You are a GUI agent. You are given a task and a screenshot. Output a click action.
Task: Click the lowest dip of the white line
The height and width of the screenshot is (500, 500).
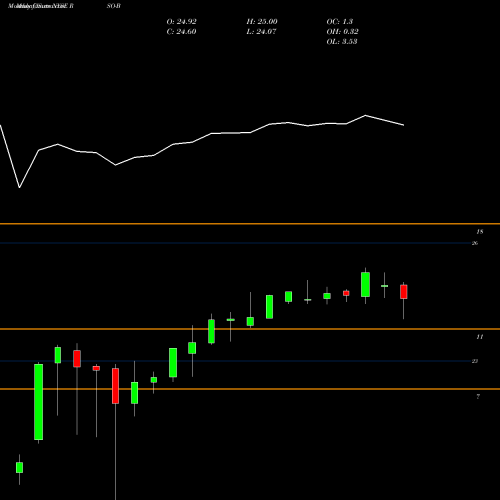point(19,188)
